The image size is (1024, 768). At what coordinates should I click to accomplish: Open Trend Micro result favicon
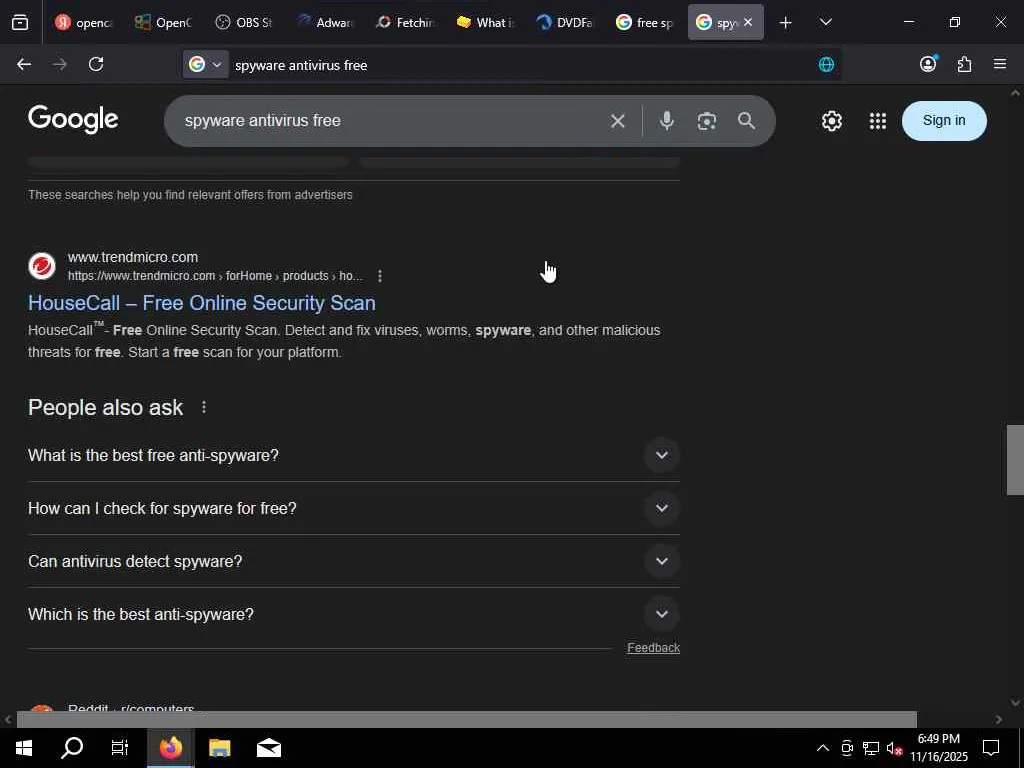pyautogui.click(x=42, y=266)
